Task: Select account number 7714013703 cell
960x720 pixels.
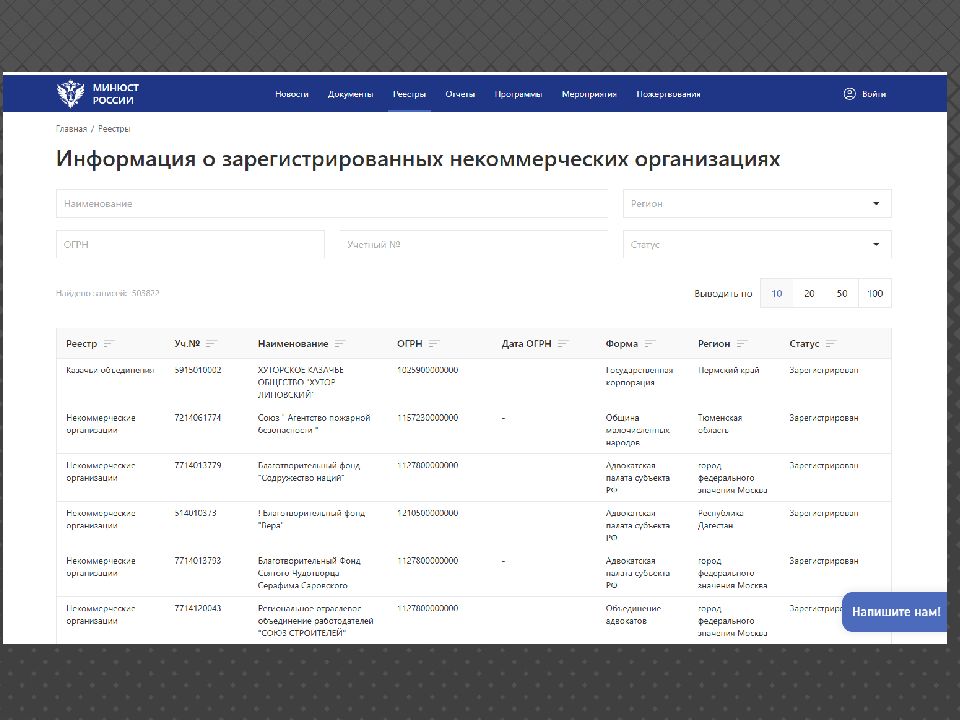Action: point(198,561)
